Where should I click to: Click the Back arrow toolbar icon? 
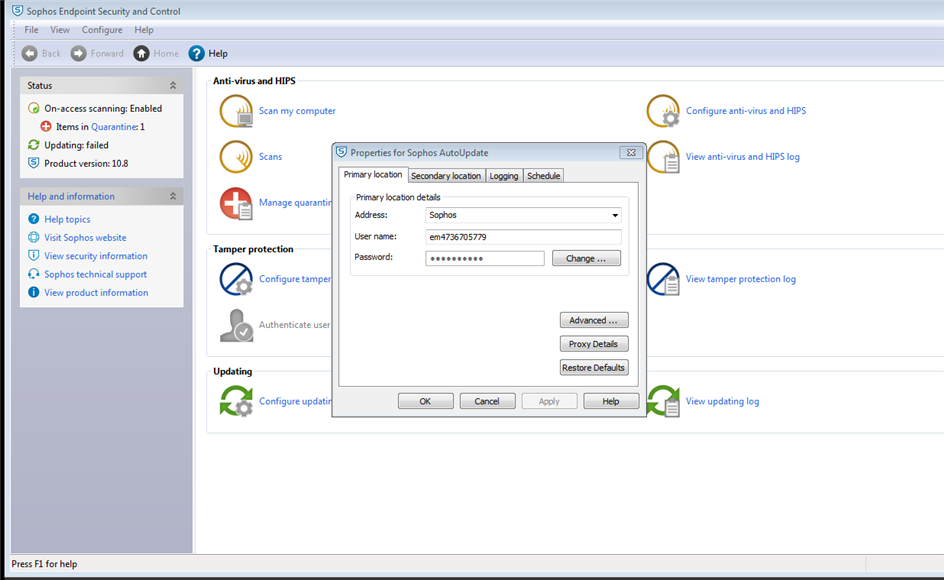pos(30,54)
